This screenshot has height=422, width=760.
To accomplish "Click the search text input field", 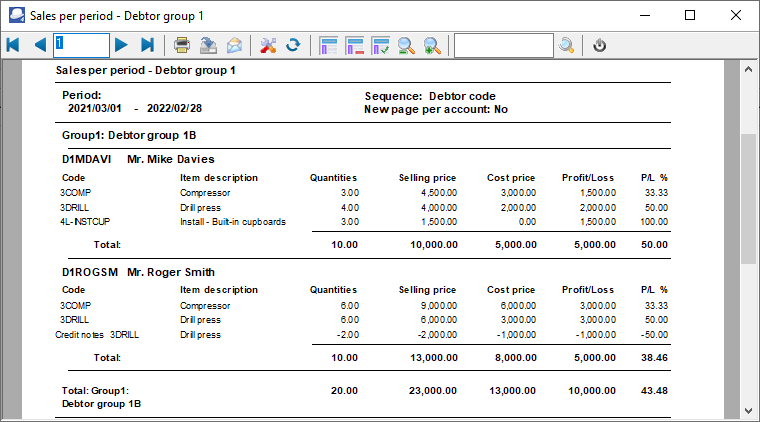I will tap(503, 45).
